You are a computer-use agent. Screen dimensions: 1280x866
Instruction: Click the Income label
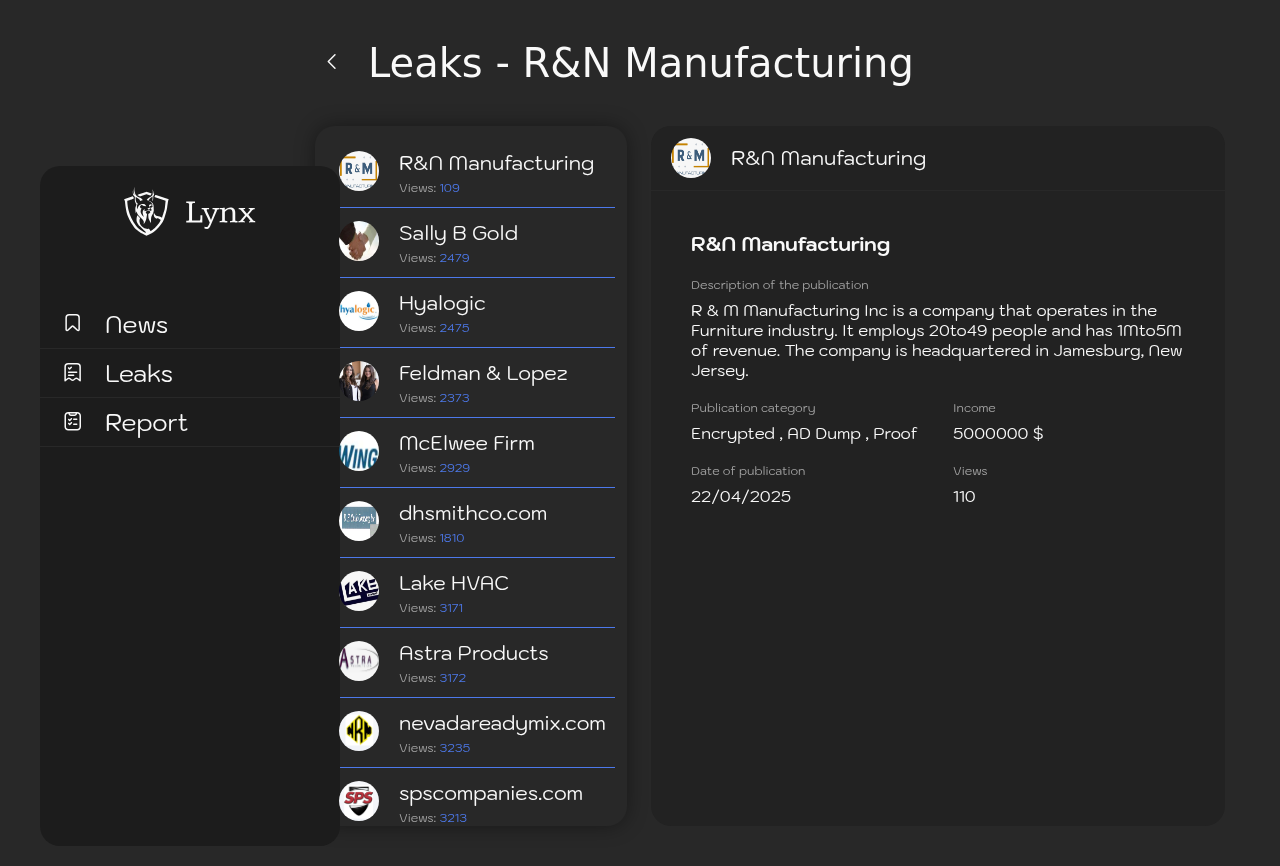974,408
